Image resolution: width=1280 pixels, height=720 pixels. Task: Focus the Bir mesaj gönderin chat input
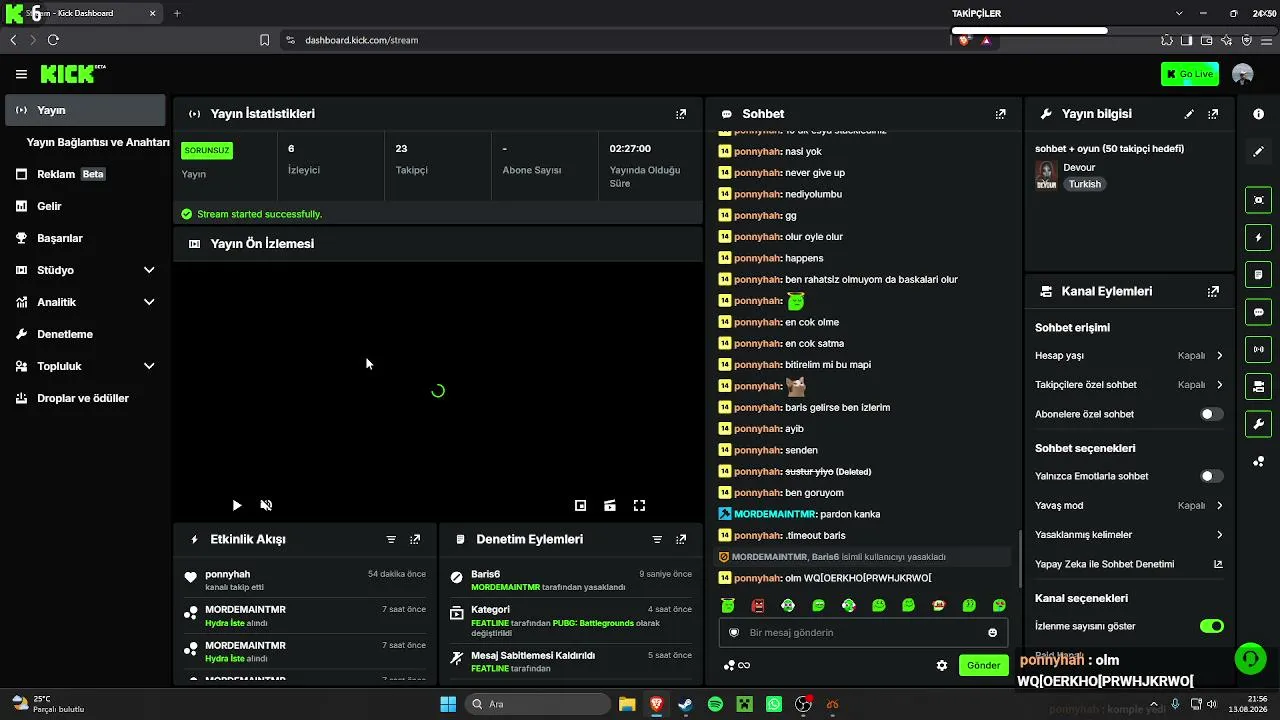click(862, 633)
